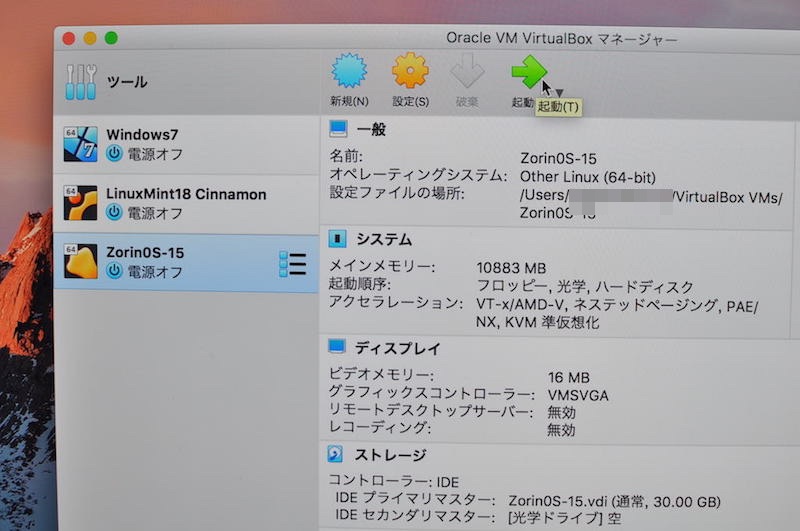
Task: Click the Discard (破棄) toolbar icon
Action: click(467, 71)
